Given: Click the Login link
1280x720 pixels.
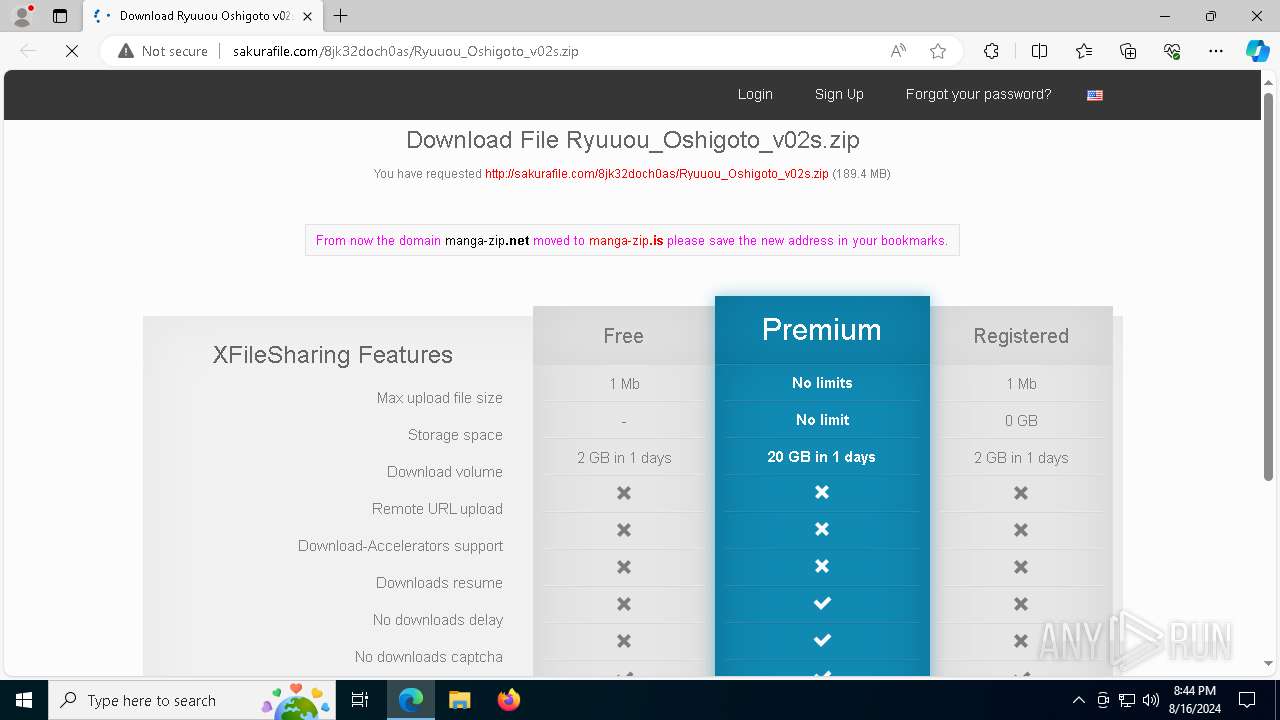Looking at the screenshot, I should (755, 94).
